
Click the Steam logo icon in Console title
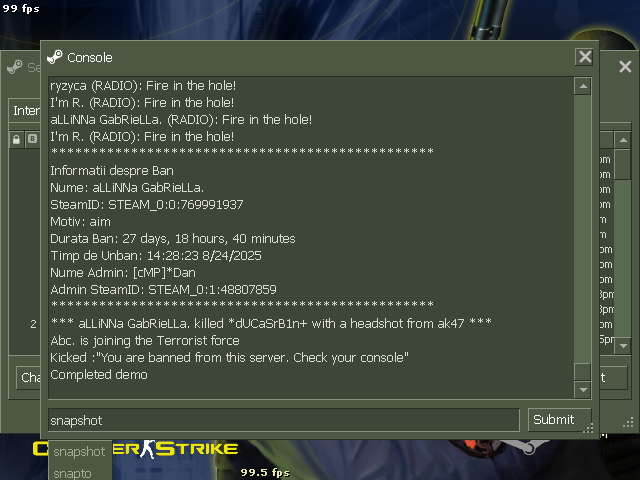[x=55, y=57]
